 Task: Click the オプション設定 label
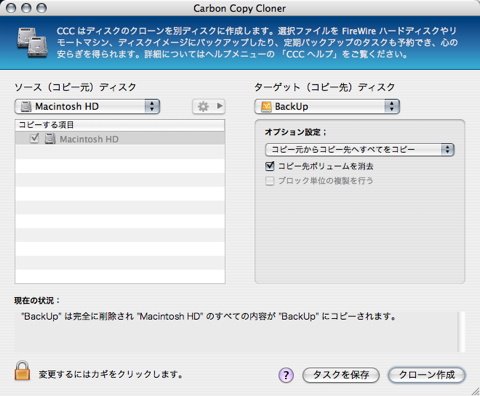coord(295,132)
